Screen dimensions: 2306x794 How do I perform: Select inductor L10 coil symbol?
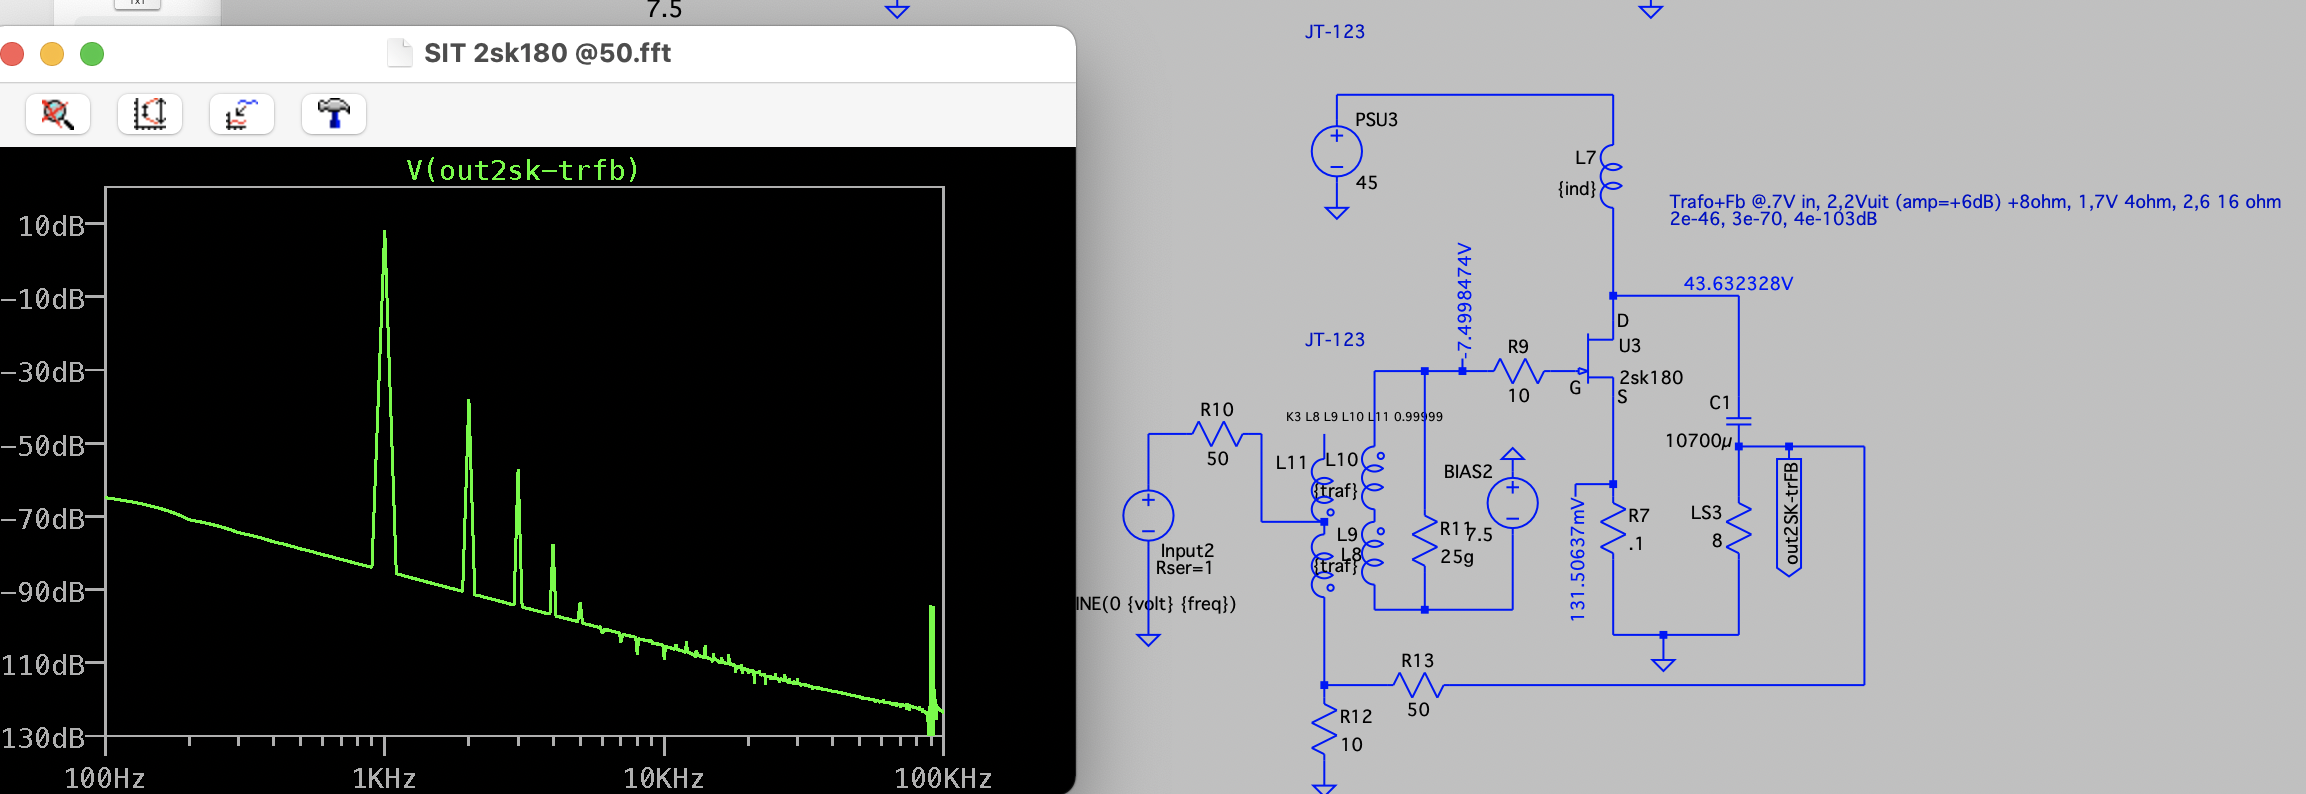[1373, 476]
